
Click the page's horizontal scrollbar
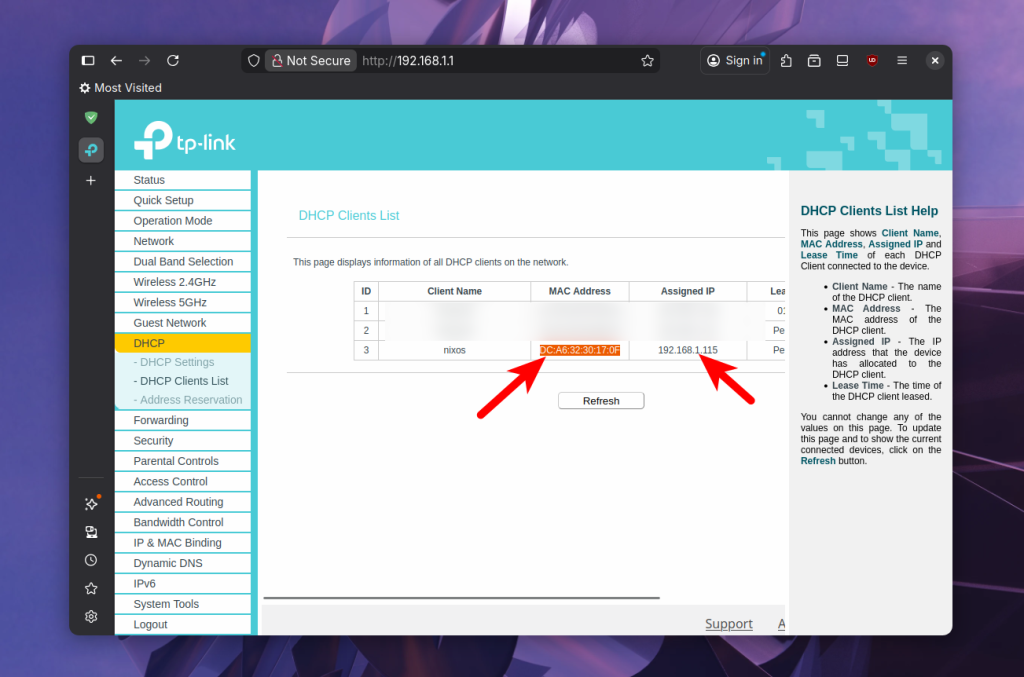[460, 598]
